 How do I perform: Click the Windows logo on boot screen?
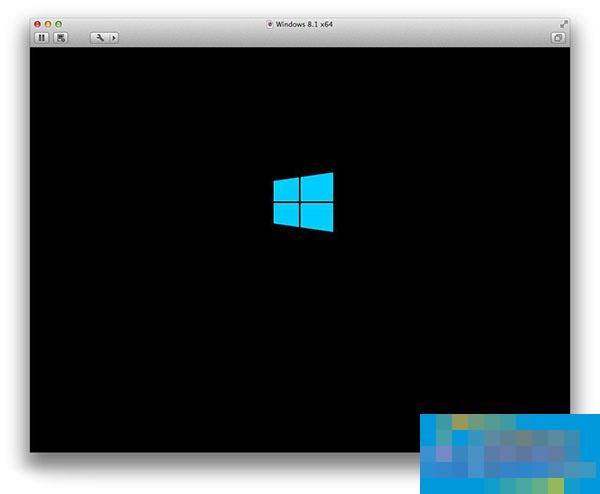[303, 202]
